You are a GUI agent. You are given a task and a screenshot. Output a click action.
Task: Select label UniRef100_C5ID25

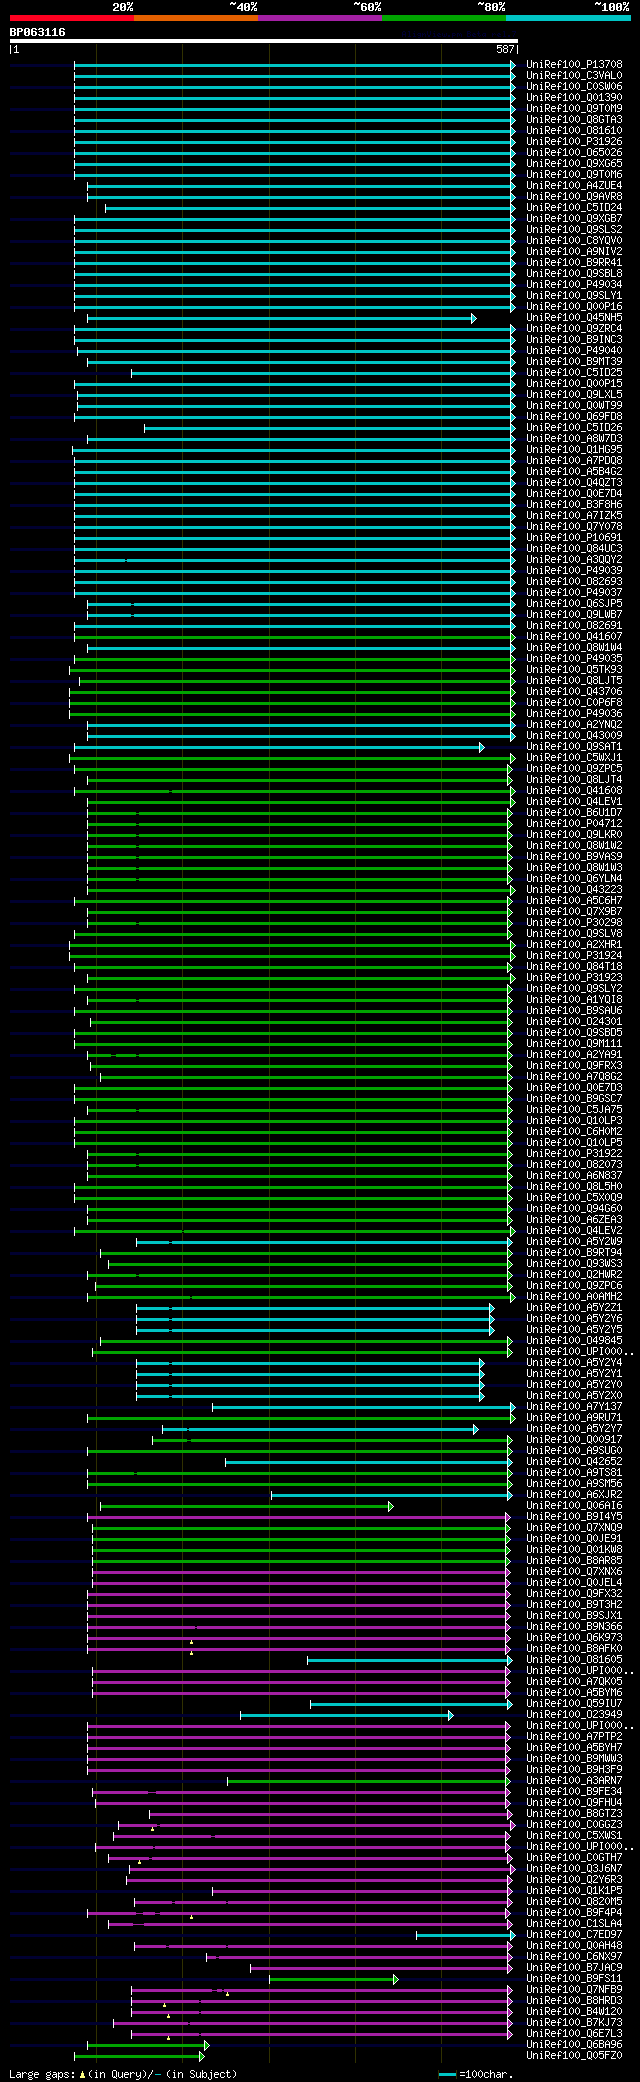pos(574,373)
